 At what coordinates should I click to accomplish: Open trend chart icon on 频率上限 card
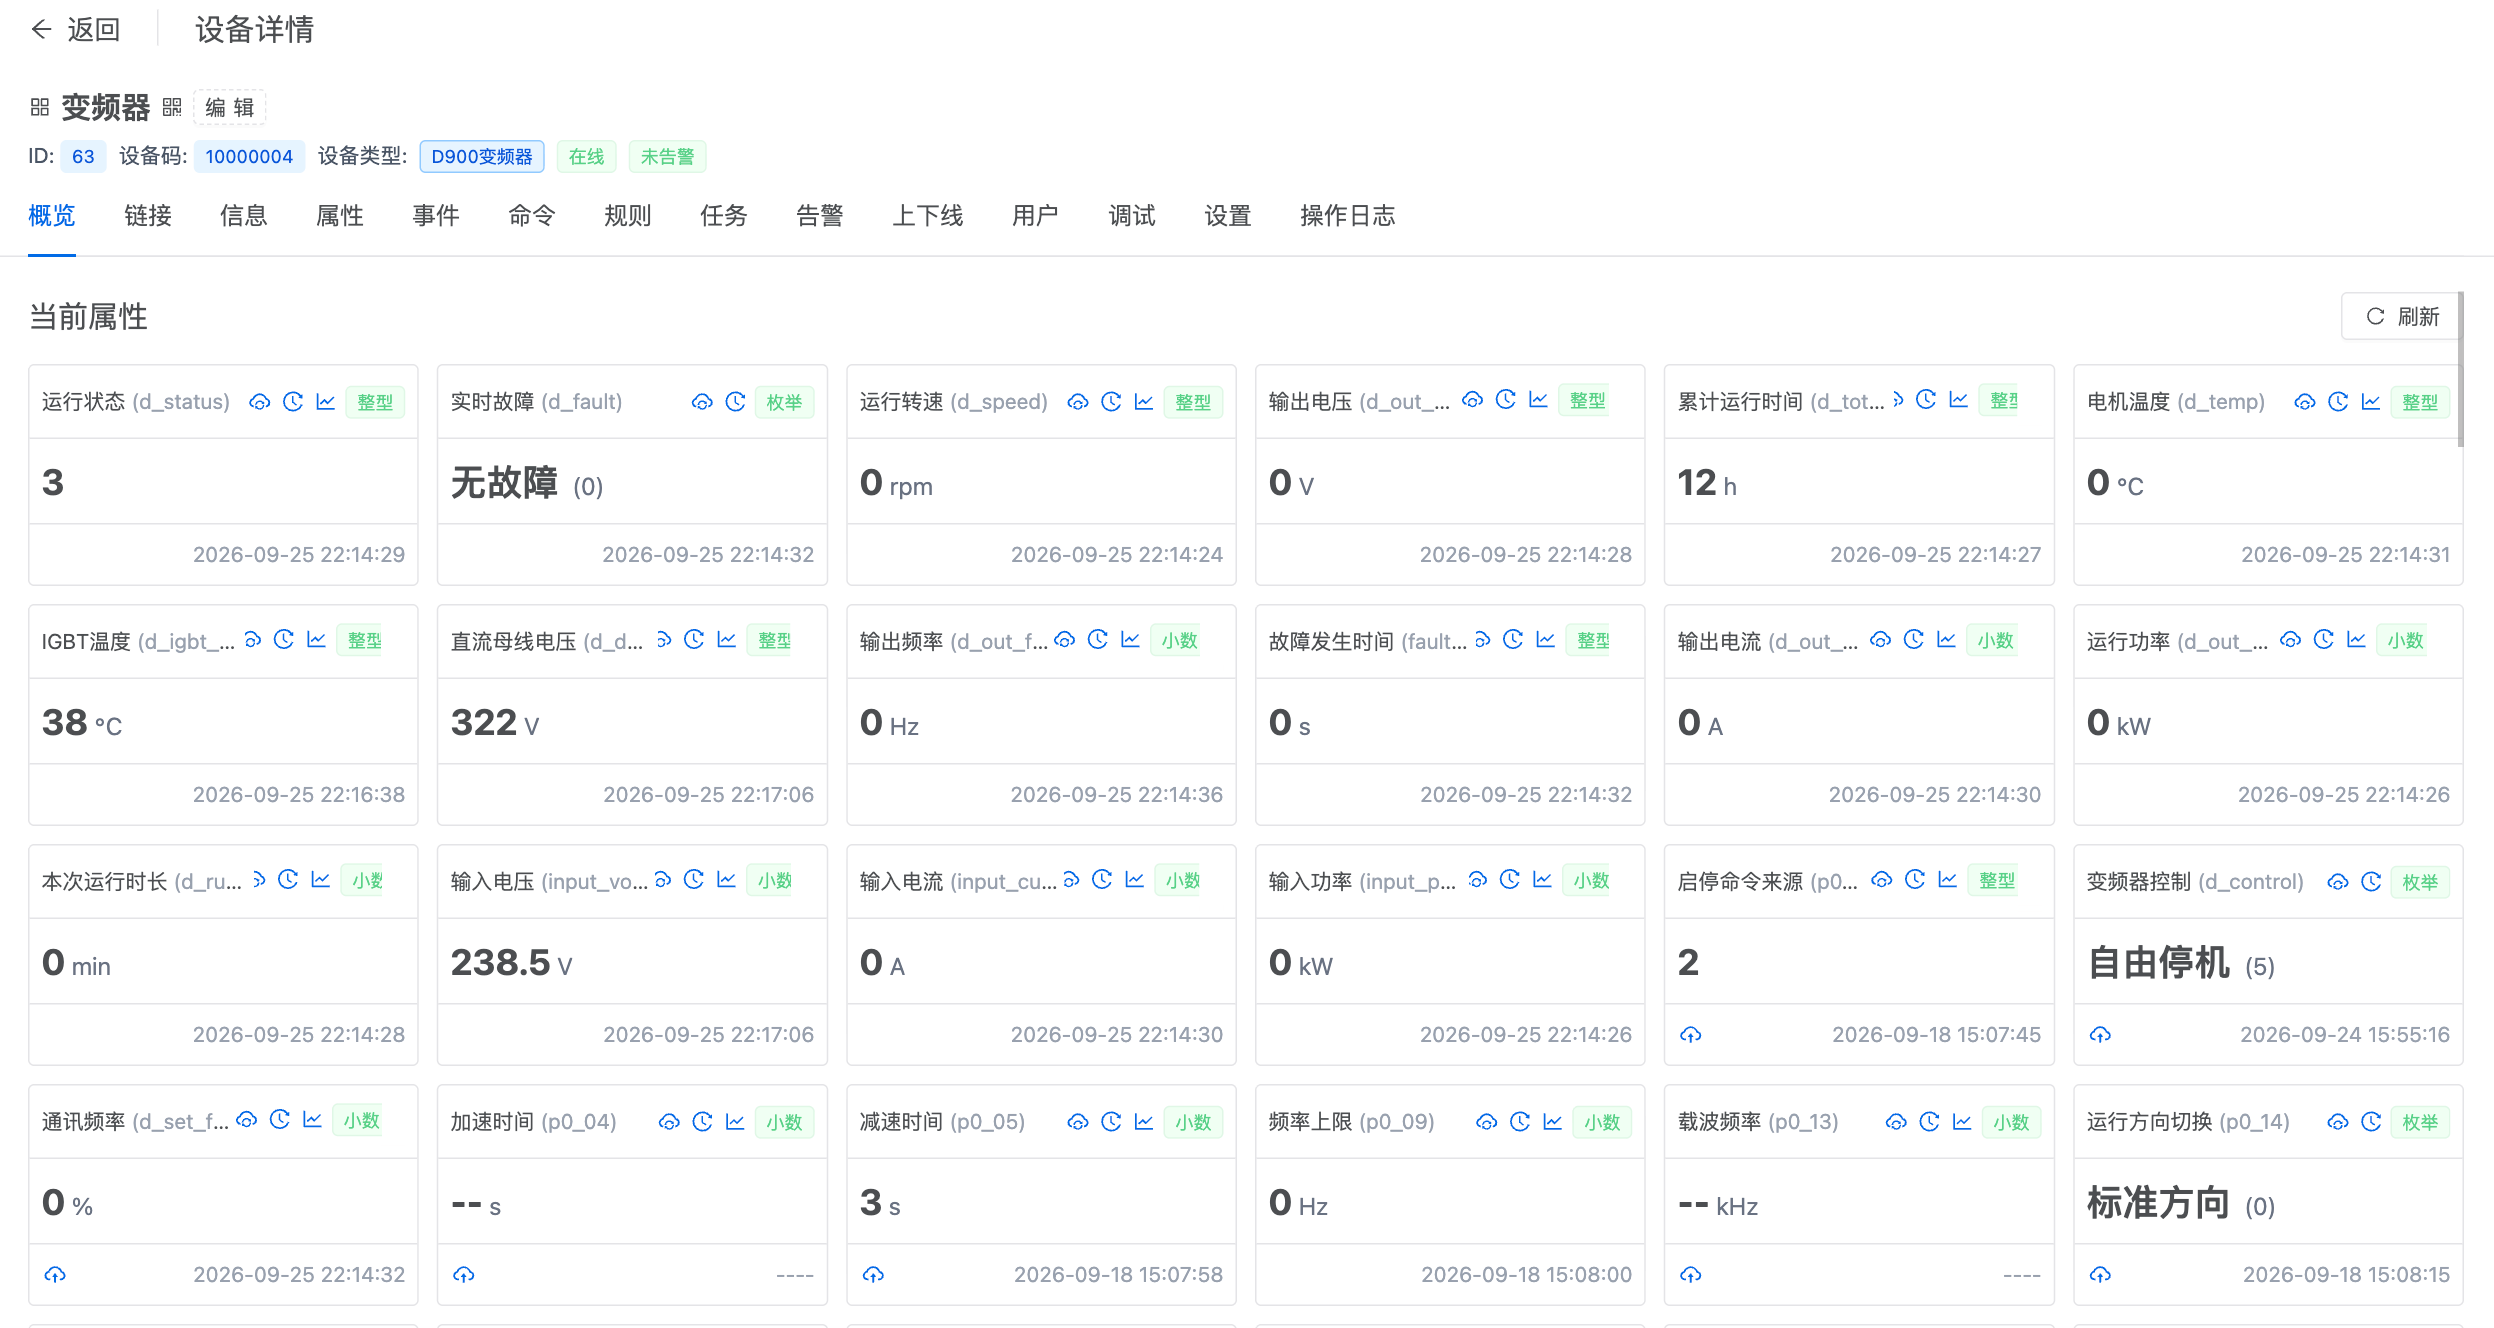(x=1553, y=1122)
